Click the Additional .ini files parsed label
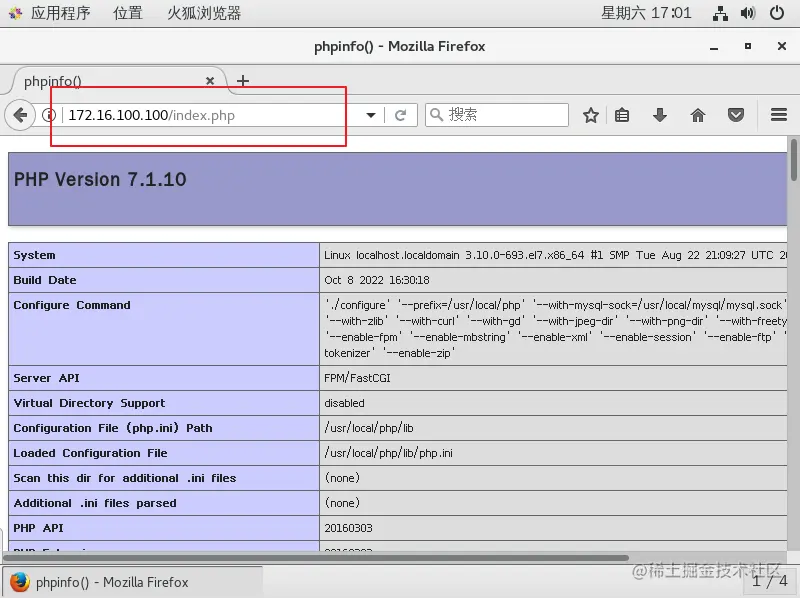Viewport: 800px width, 598px height. click(x=95, y=503)
